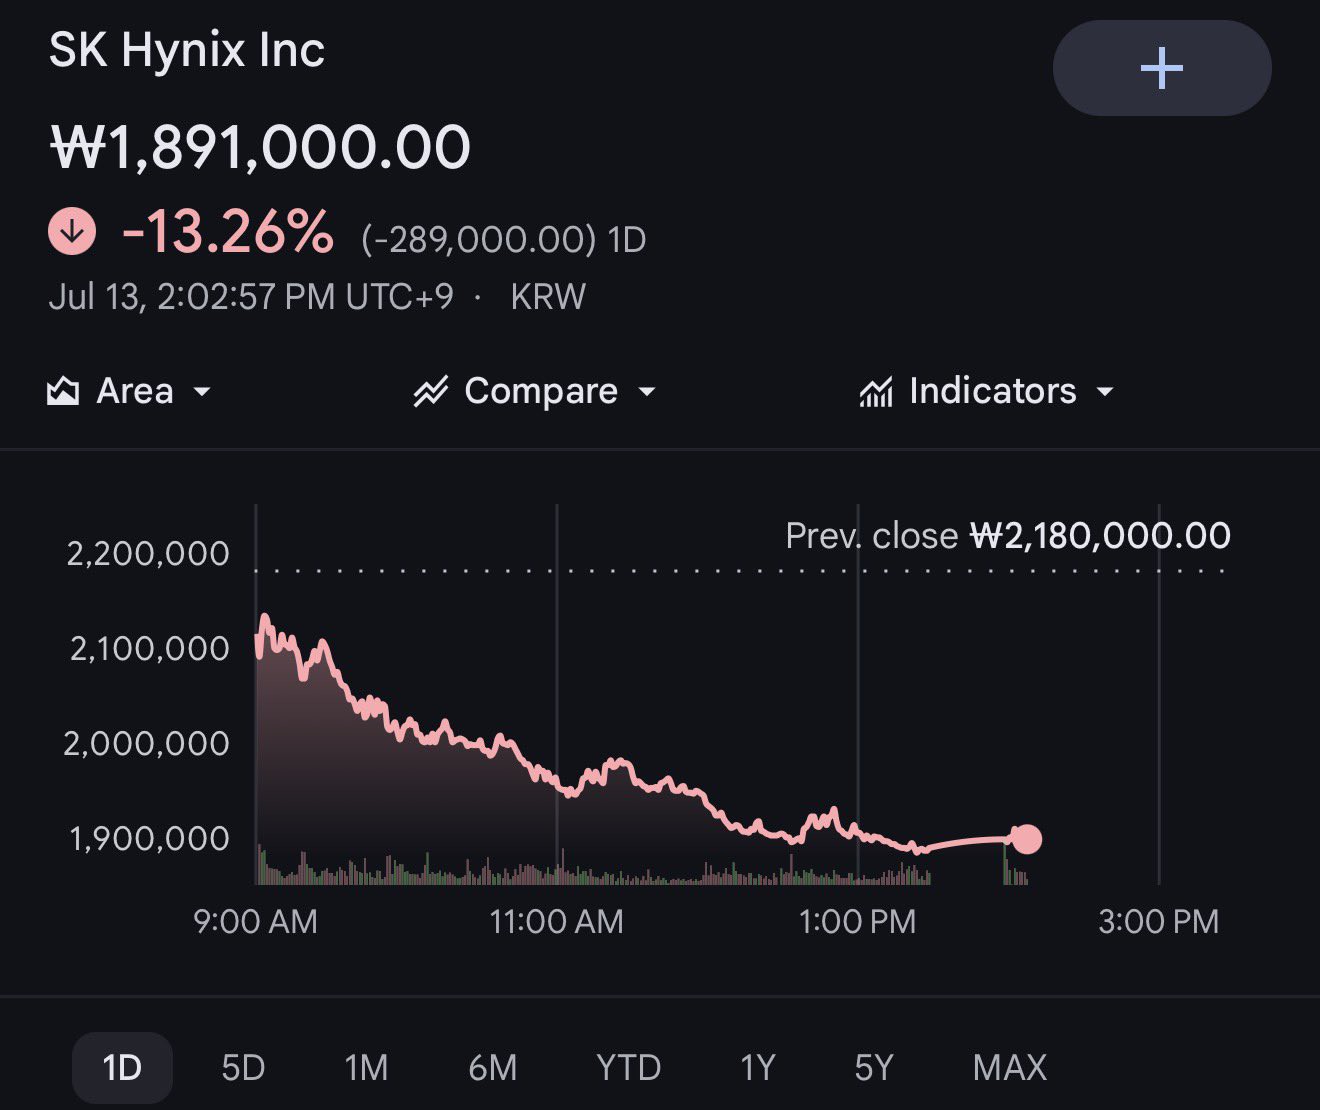Select the 1Y time range
Viewport: 1320px width, 1110px height.
coord(758,1067)
